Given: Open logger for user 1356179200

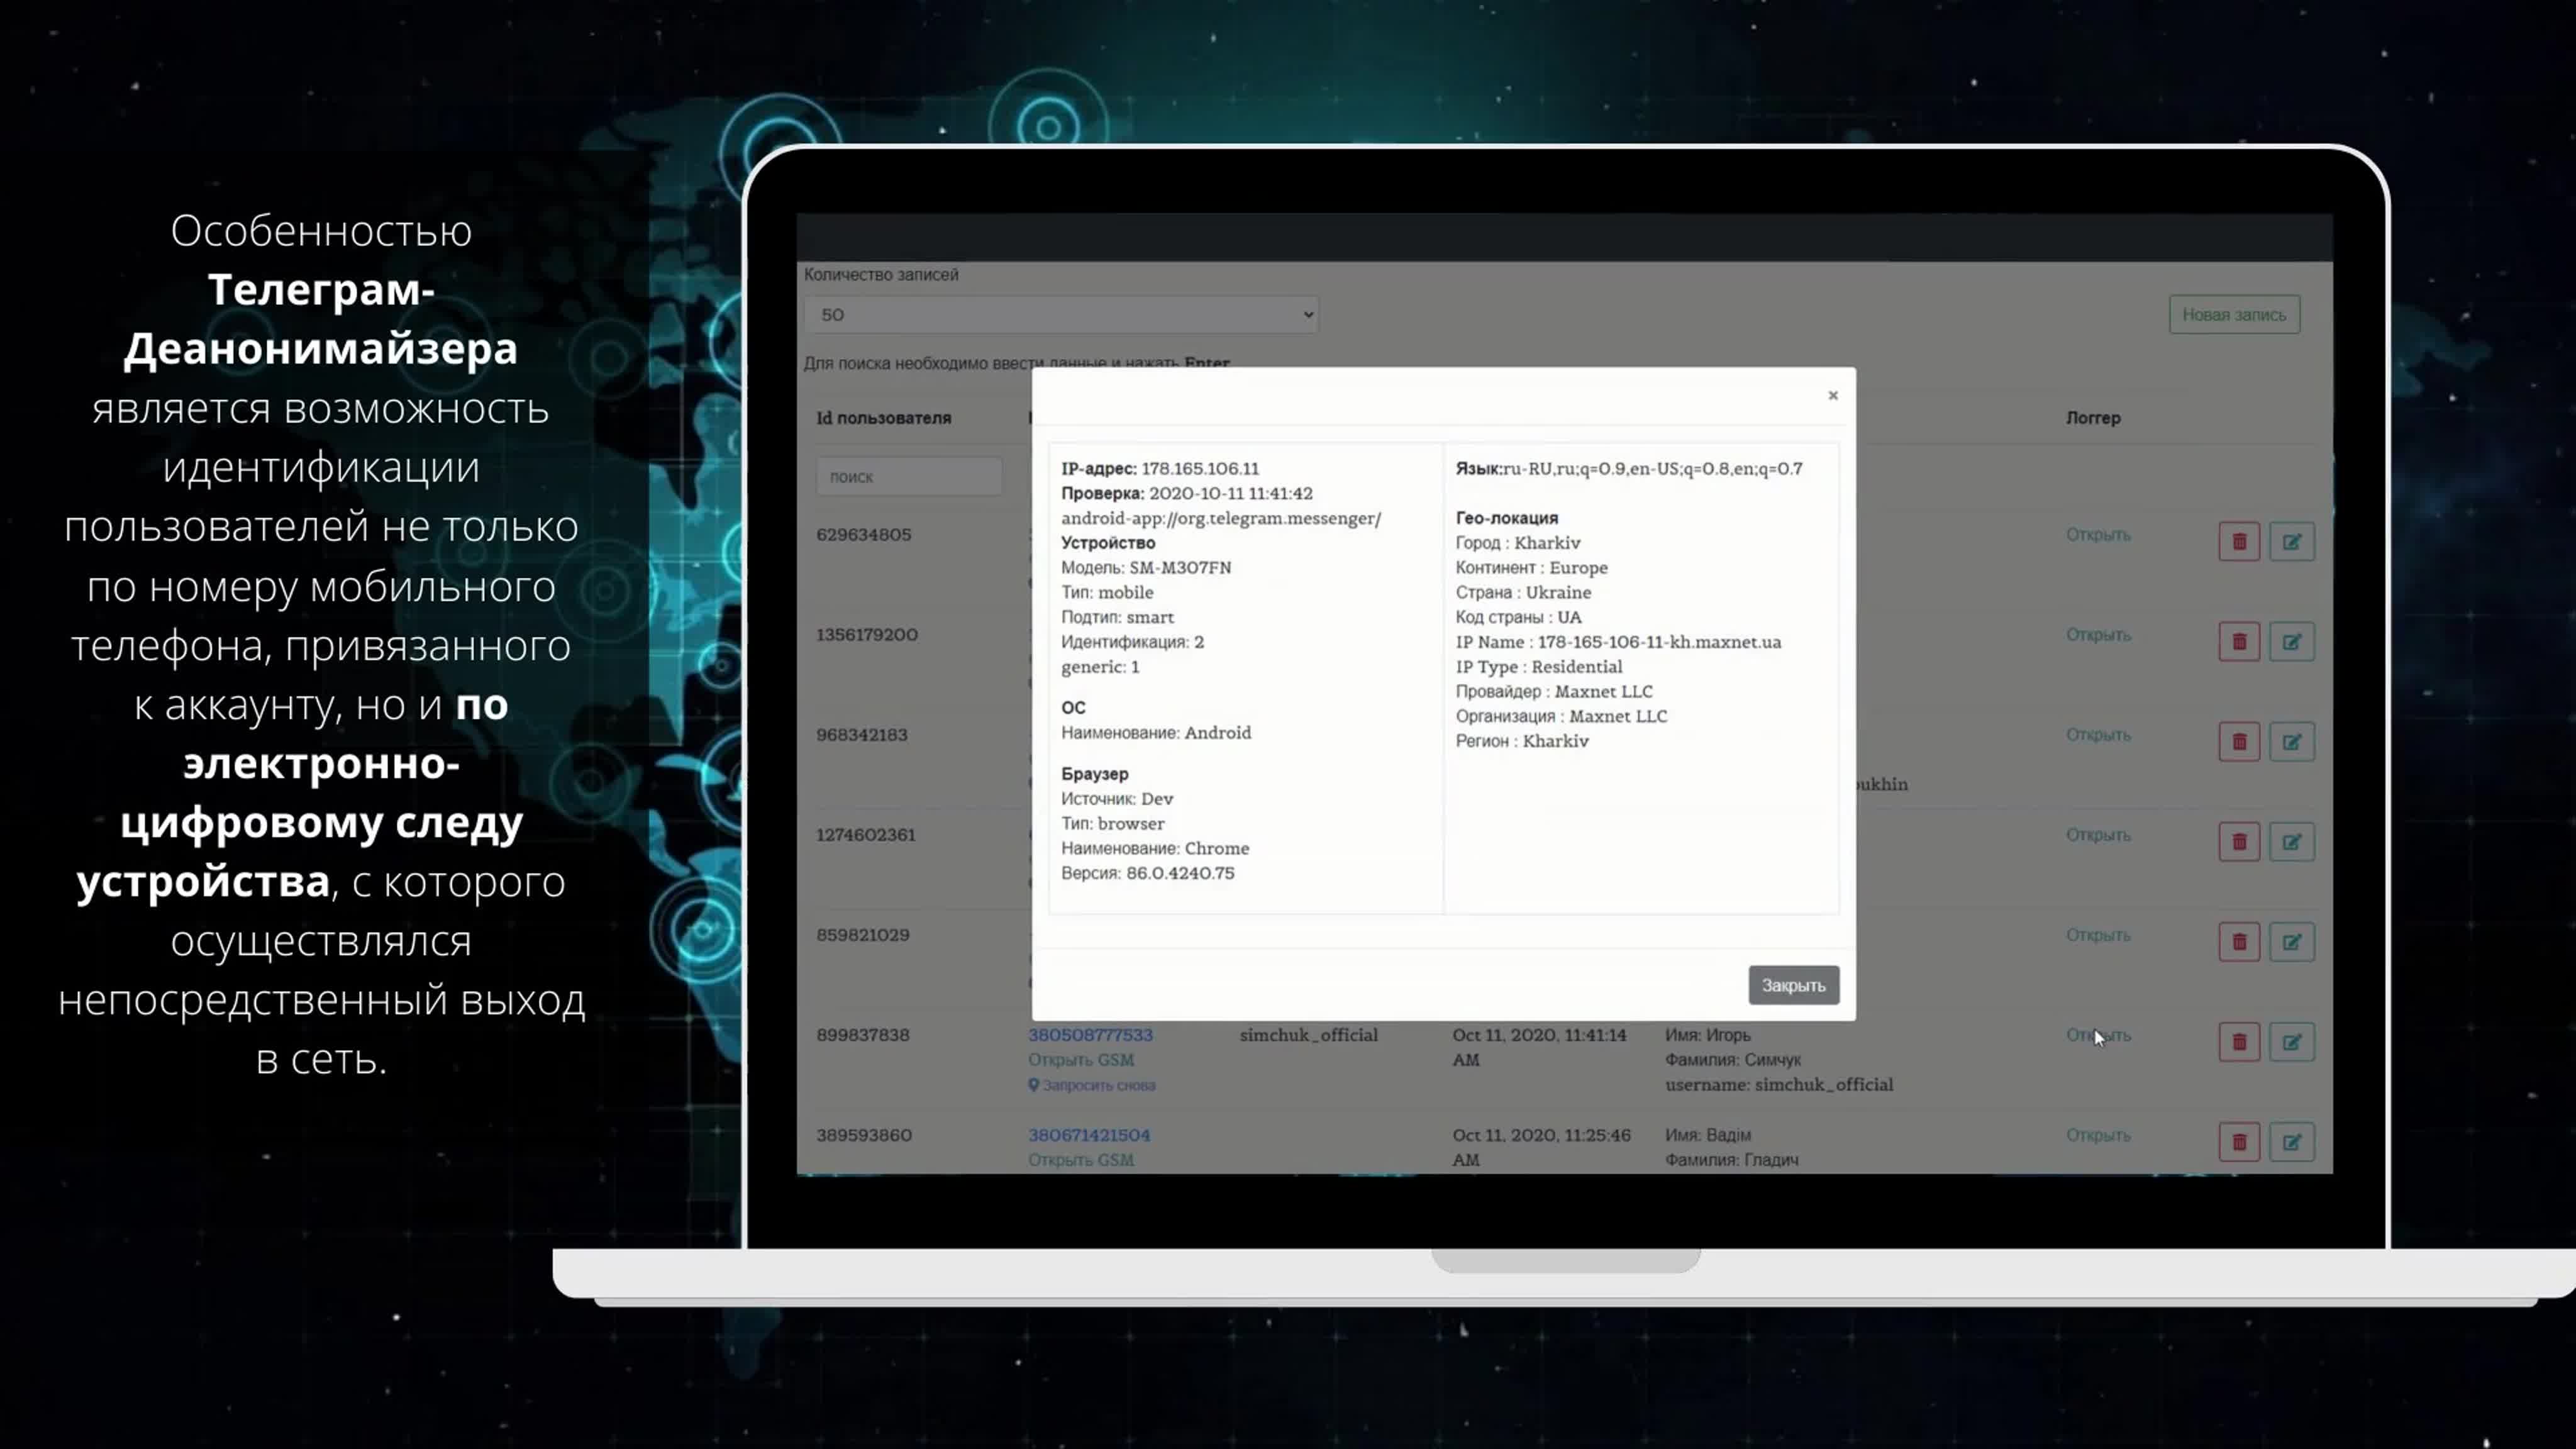Looking at the screenshot, I should [x=2097, y=634].
